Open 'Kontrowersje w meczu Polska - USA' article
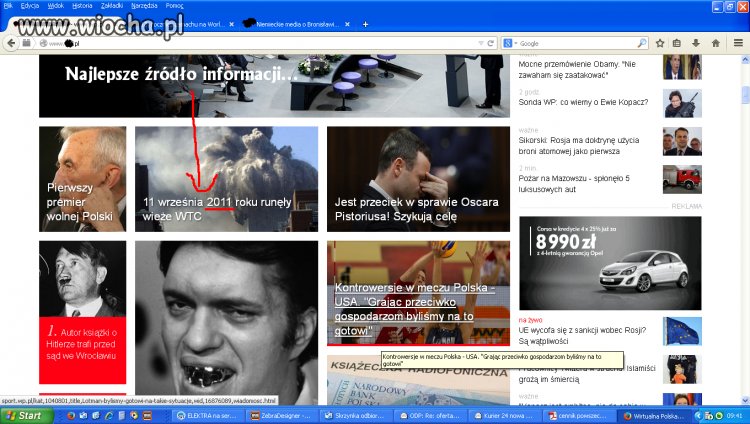This screenshot has height=424, width=750. [418, 293]
